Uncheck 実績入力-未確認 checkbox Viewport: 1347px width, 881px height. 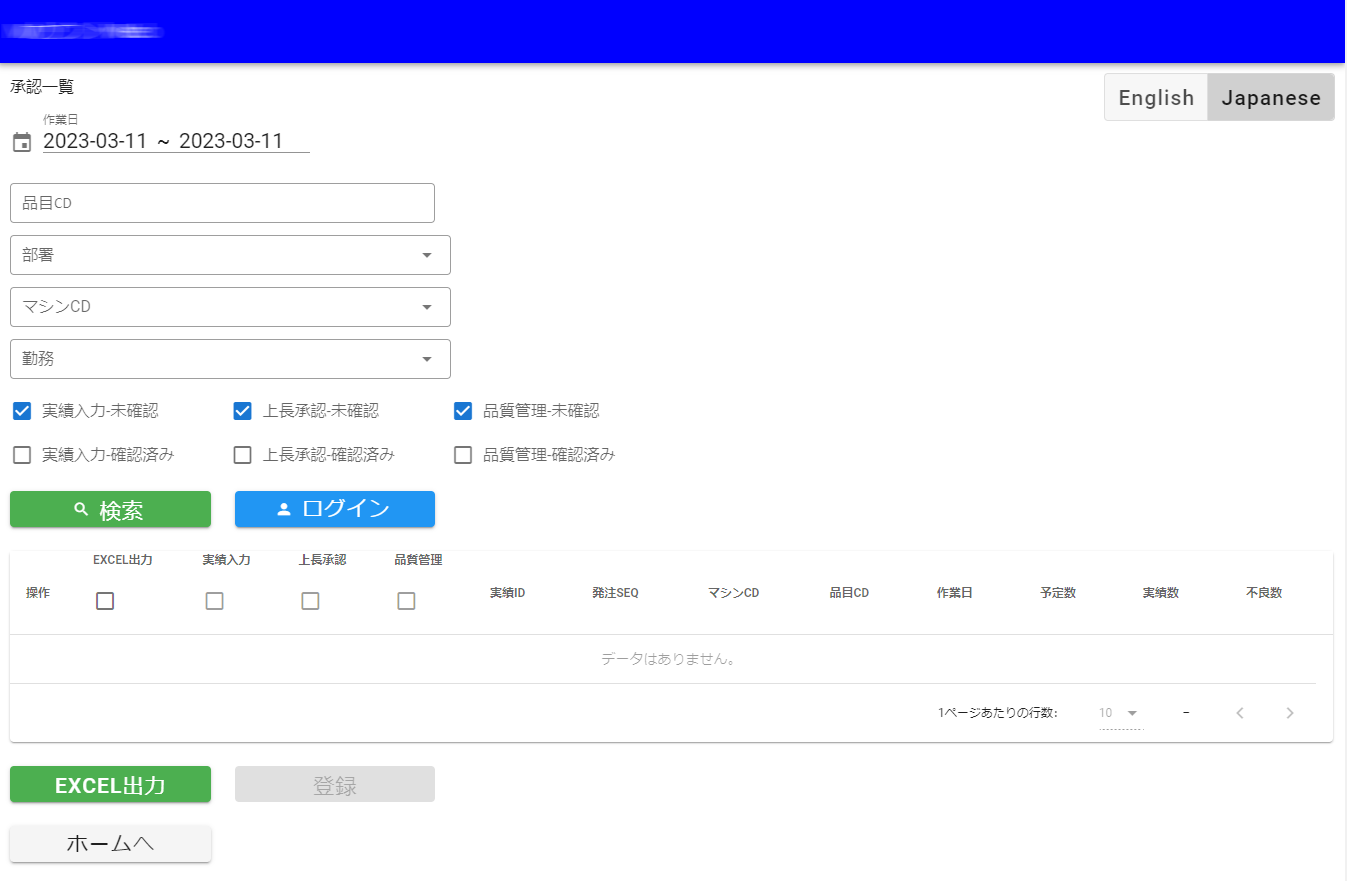[22, 411]
